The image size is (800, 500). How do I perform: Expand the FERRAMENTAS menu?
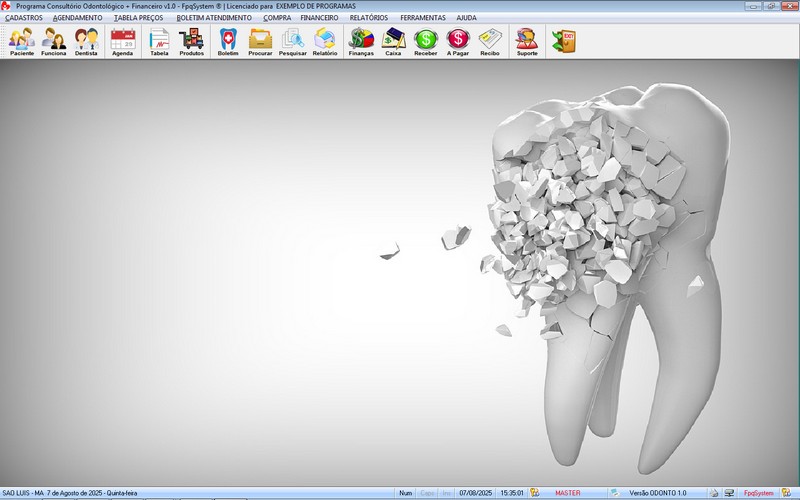[x=423, y=18]
